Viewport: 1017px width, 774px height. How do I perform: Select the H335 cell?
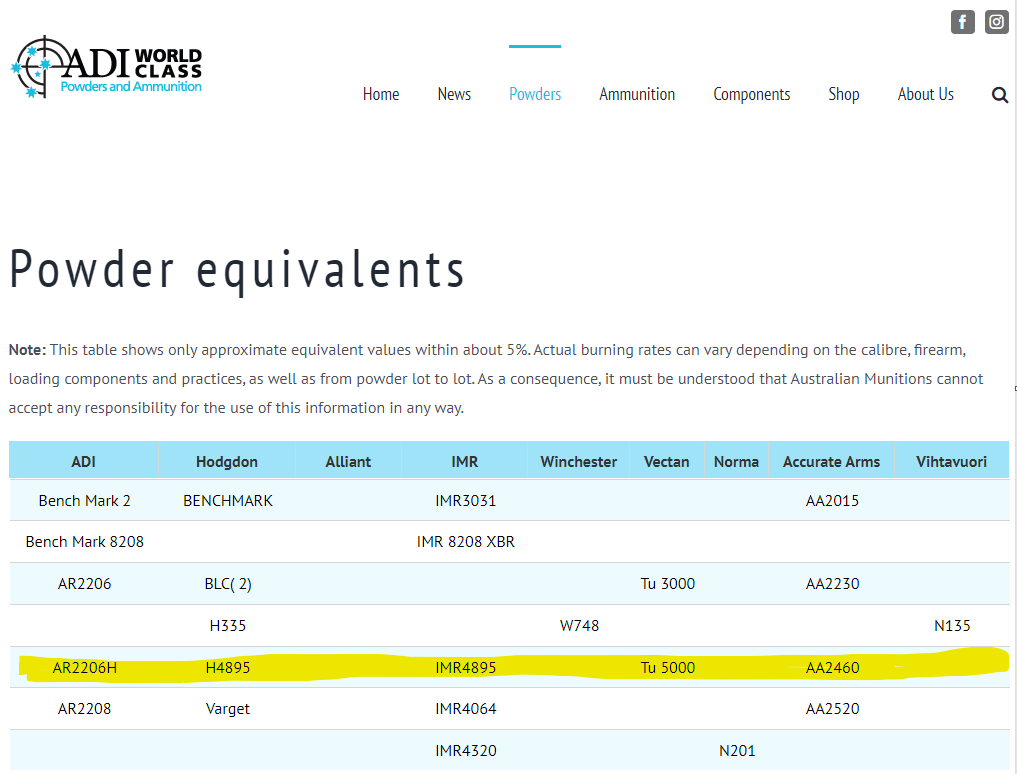pyautogui.click(x=228, y=626)
